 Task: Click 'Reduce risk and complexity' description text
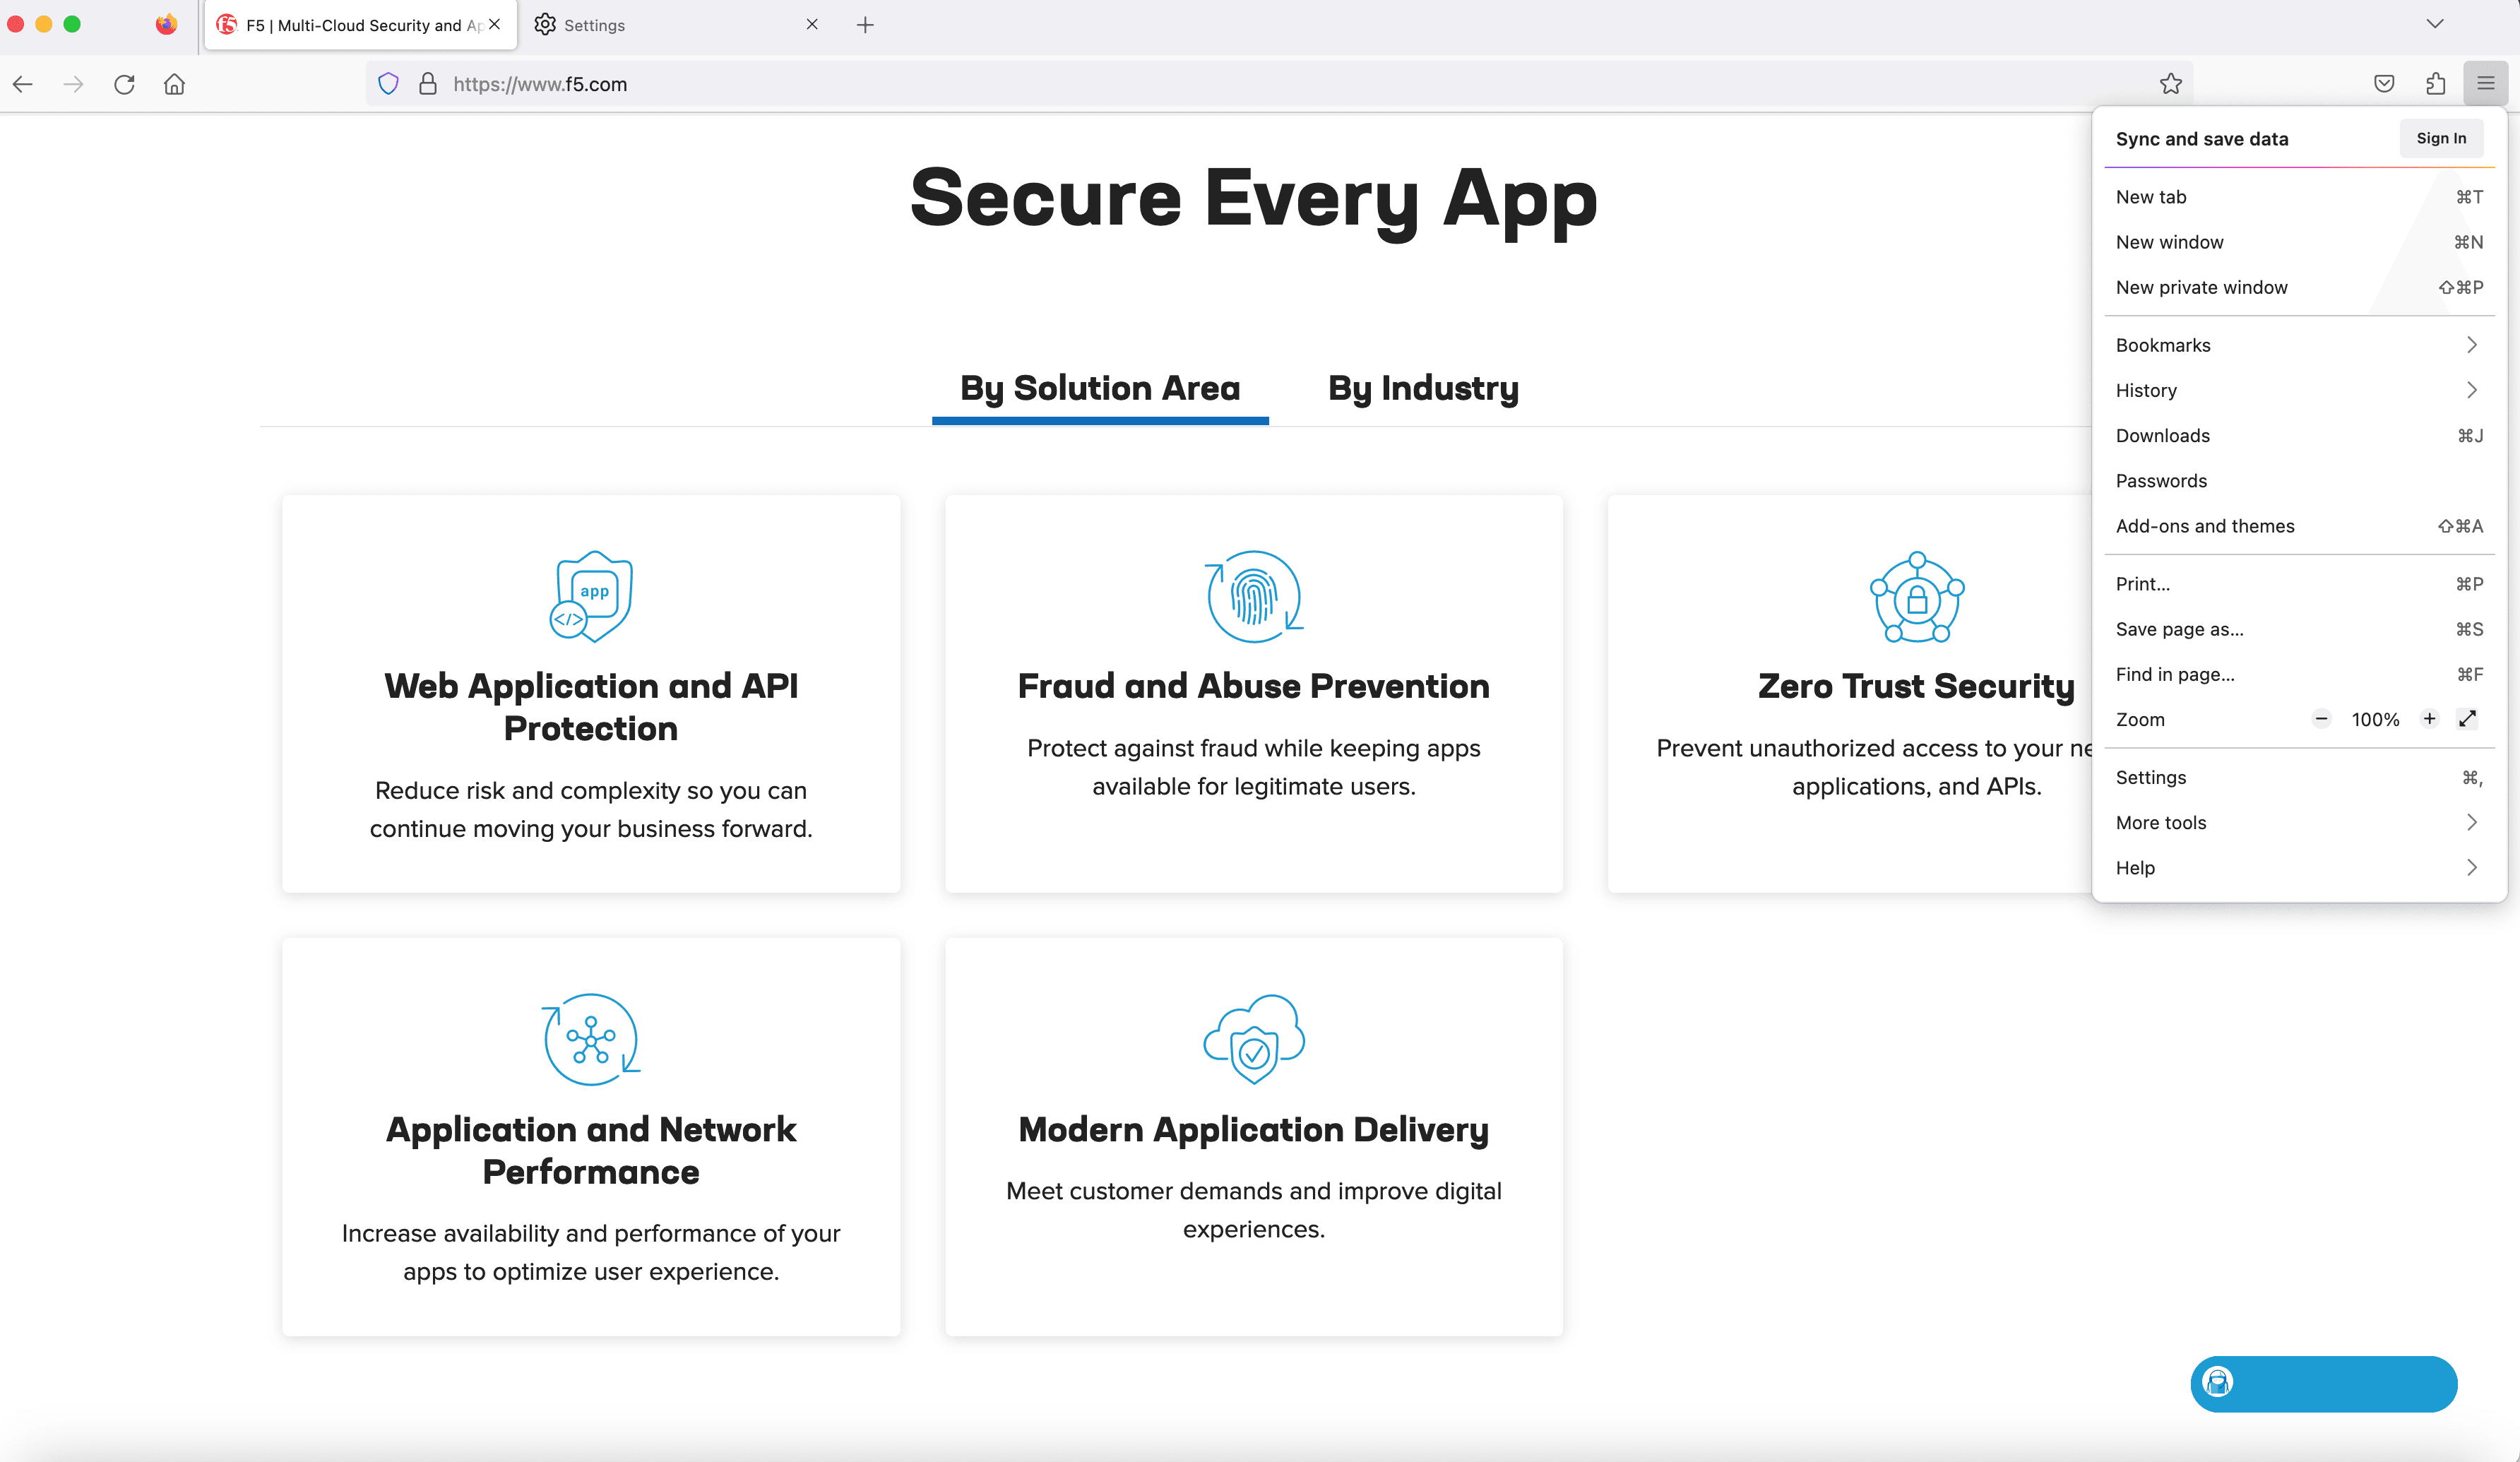point(591,809)
